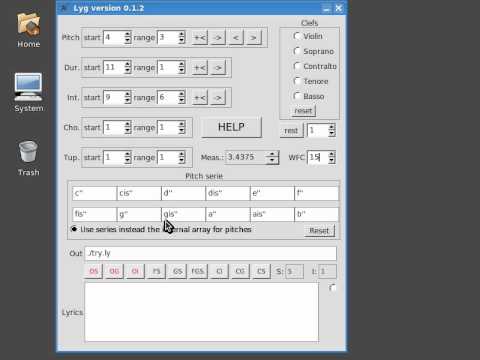Click the CI button below Out field
This screenshot has height=360, width=480.
219,271
